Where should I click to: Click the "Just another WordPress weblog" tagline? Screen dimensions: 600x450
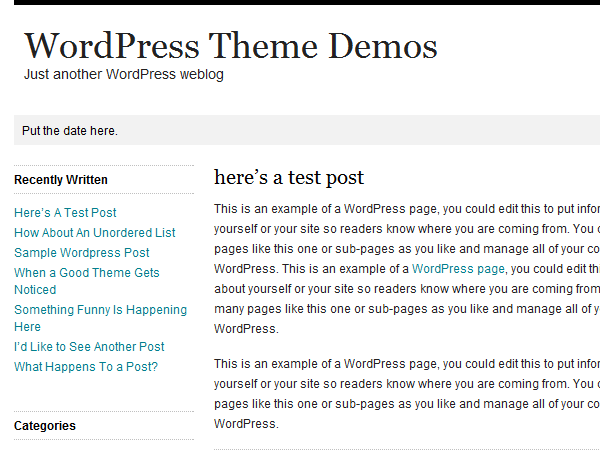pyautogui.click(x=124, y=74)
